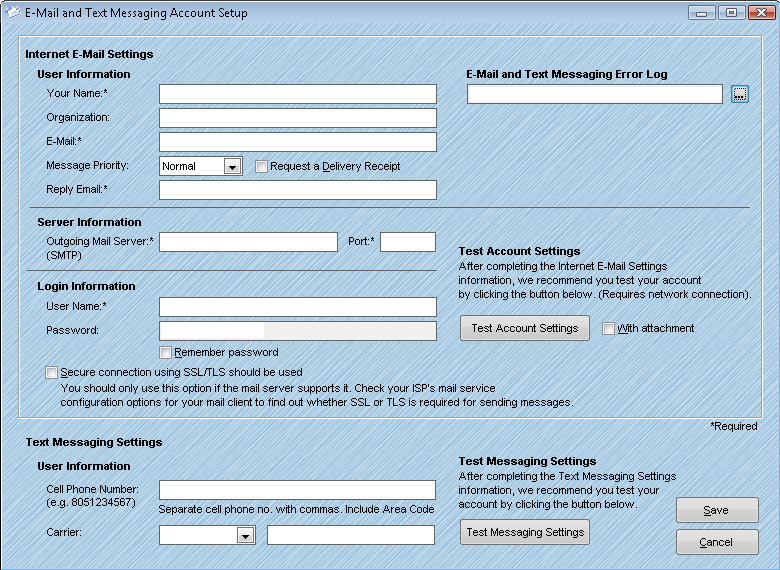Click the carrier text box beside dropdown
The height and width of the screenshot is (570, 780).
pyautogui.click(x=351, y=535)
